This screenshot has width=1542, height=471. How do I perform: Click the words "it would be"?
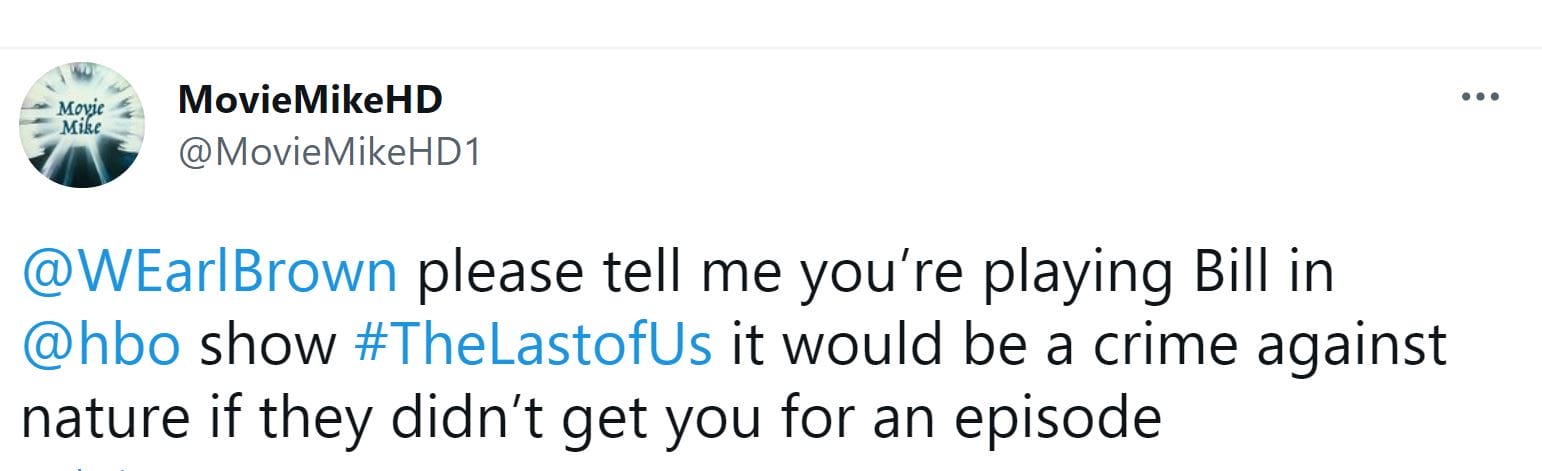click(x=863, y=346)
